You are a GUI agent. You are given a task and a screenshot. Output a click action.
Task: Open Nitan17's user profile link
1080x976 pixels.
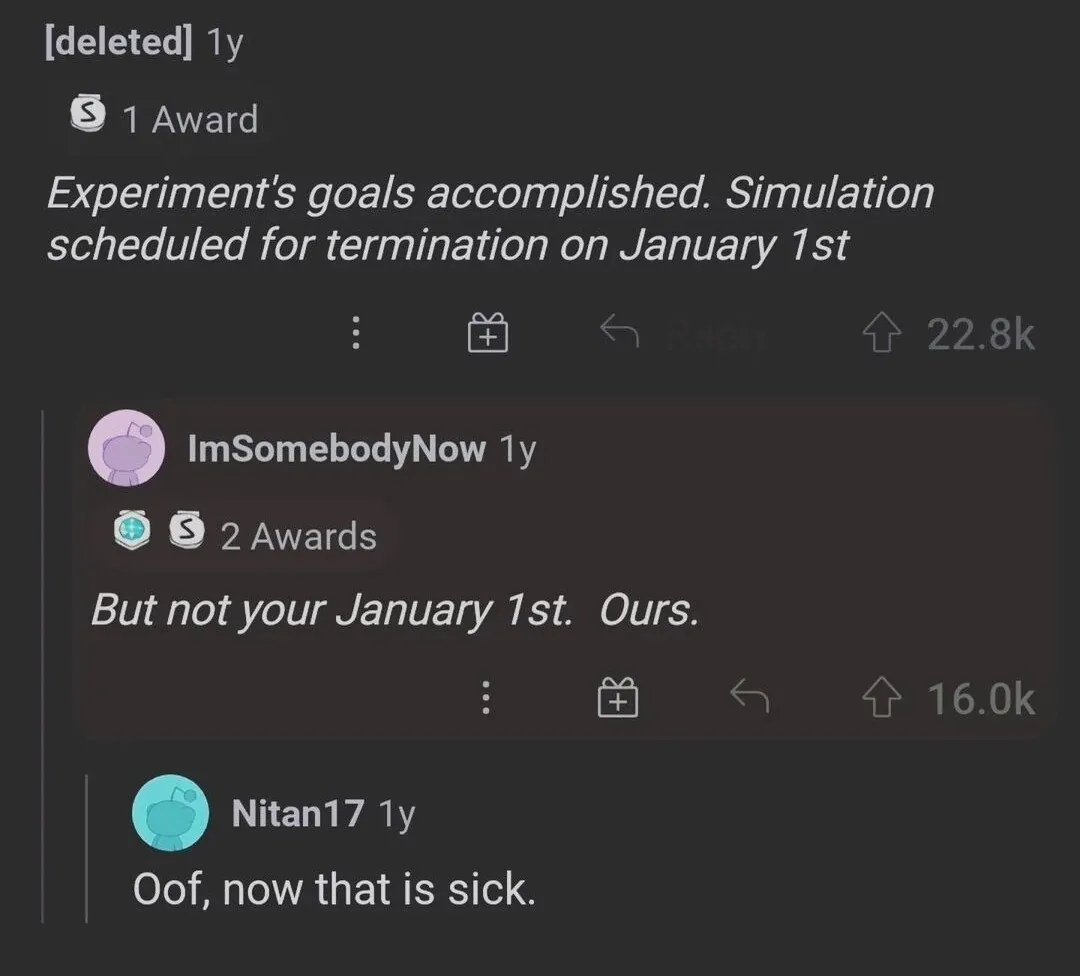tap(297, 813)
